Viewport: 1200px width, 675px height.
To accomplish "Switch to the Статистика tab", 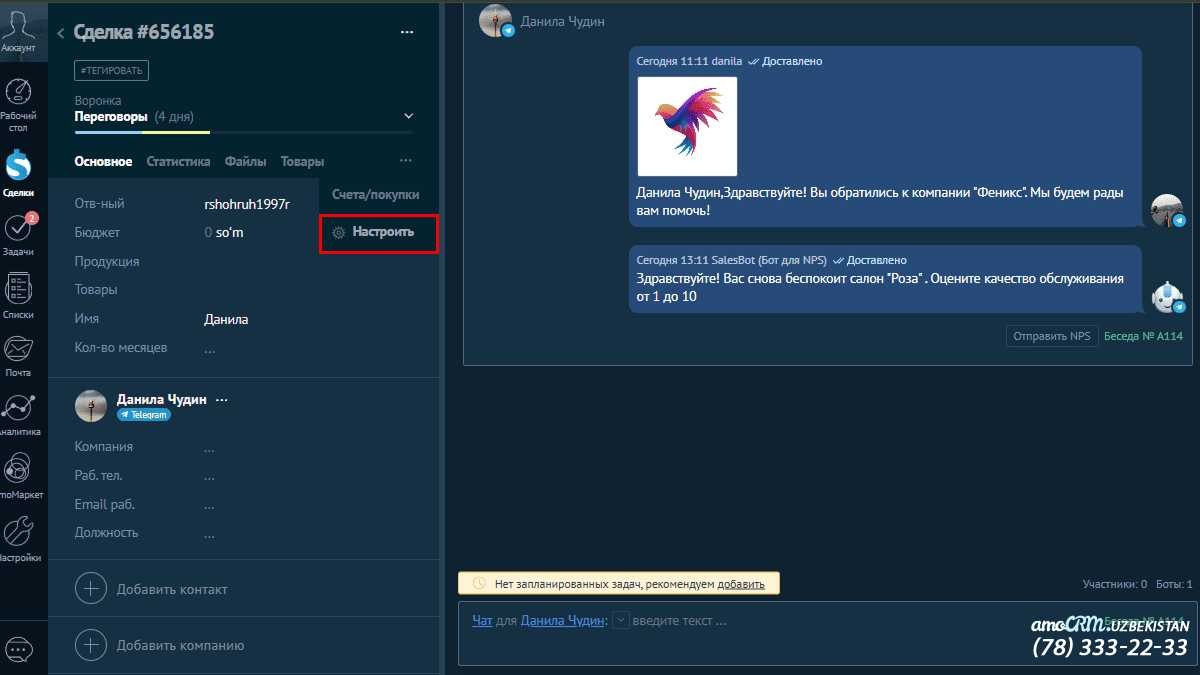I will [x=178, y=161].
